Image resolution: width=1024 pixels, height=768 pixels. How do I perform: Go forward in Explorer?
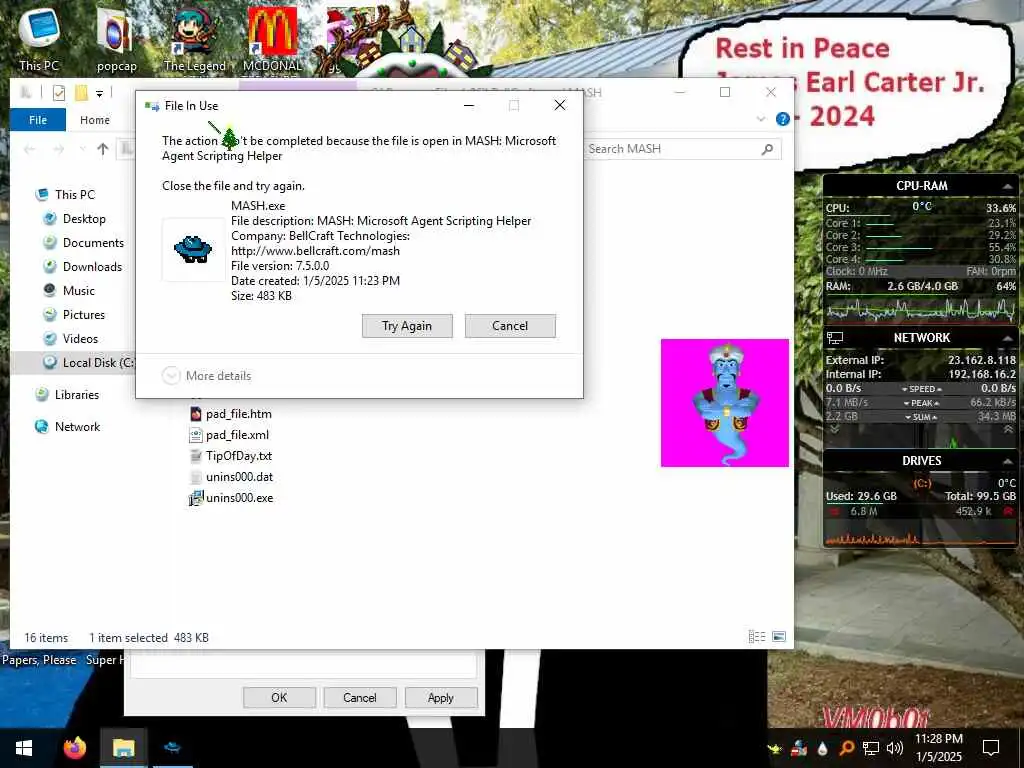[59, 149]
